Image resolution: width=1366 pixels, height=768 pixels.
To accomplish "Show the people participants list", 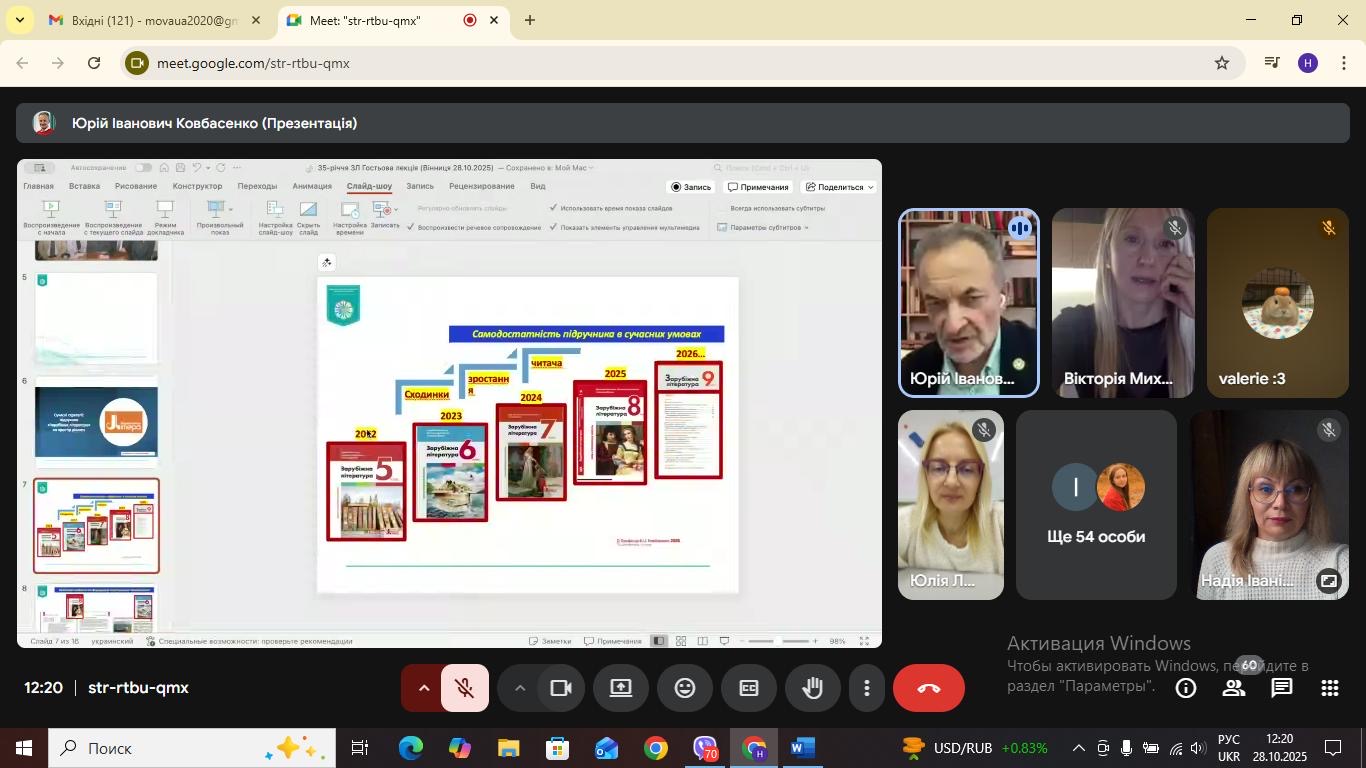I will point(1234,688).
